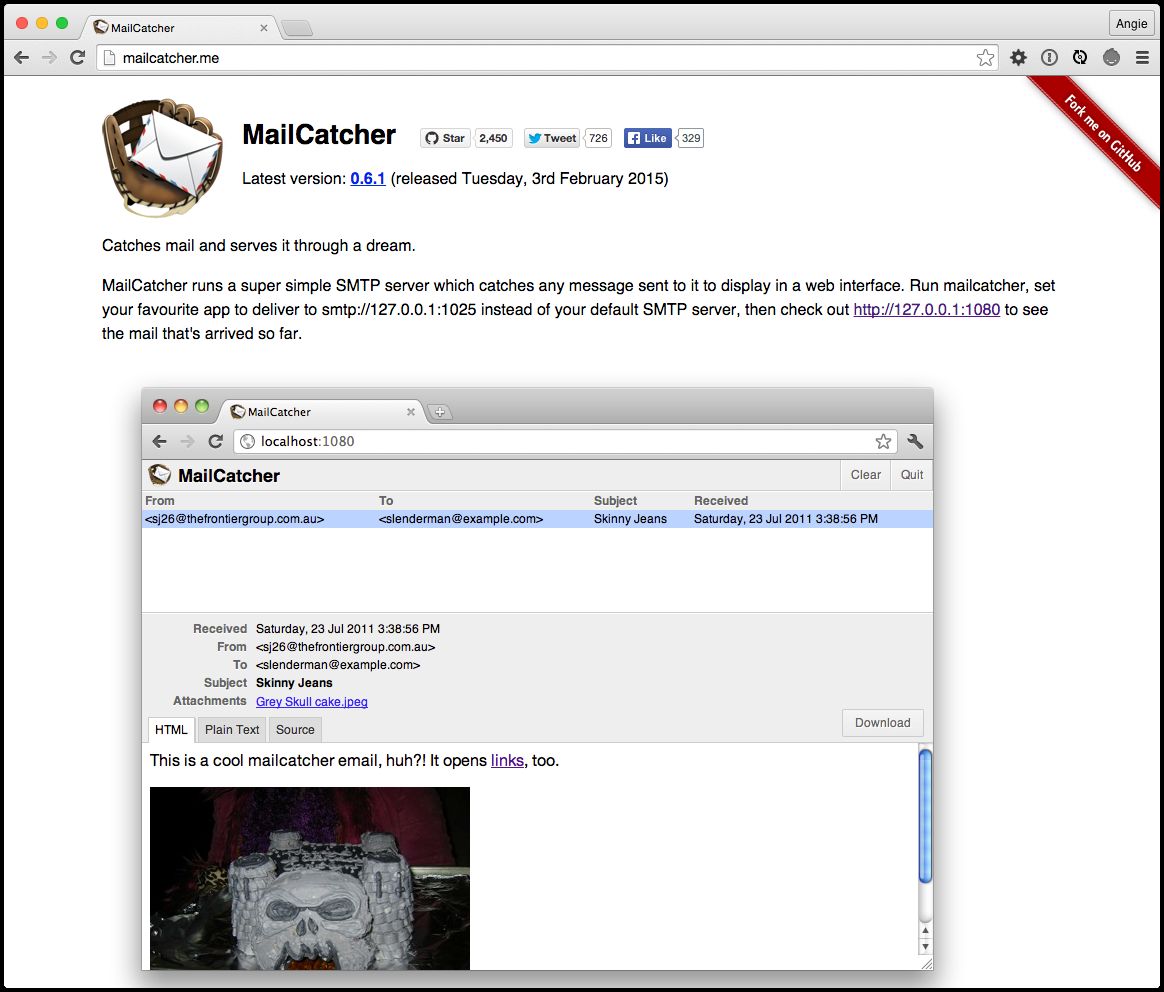This screenshot has height=992, width=1164.
Task: Click the Subject column header
Action: coord(615,500)
